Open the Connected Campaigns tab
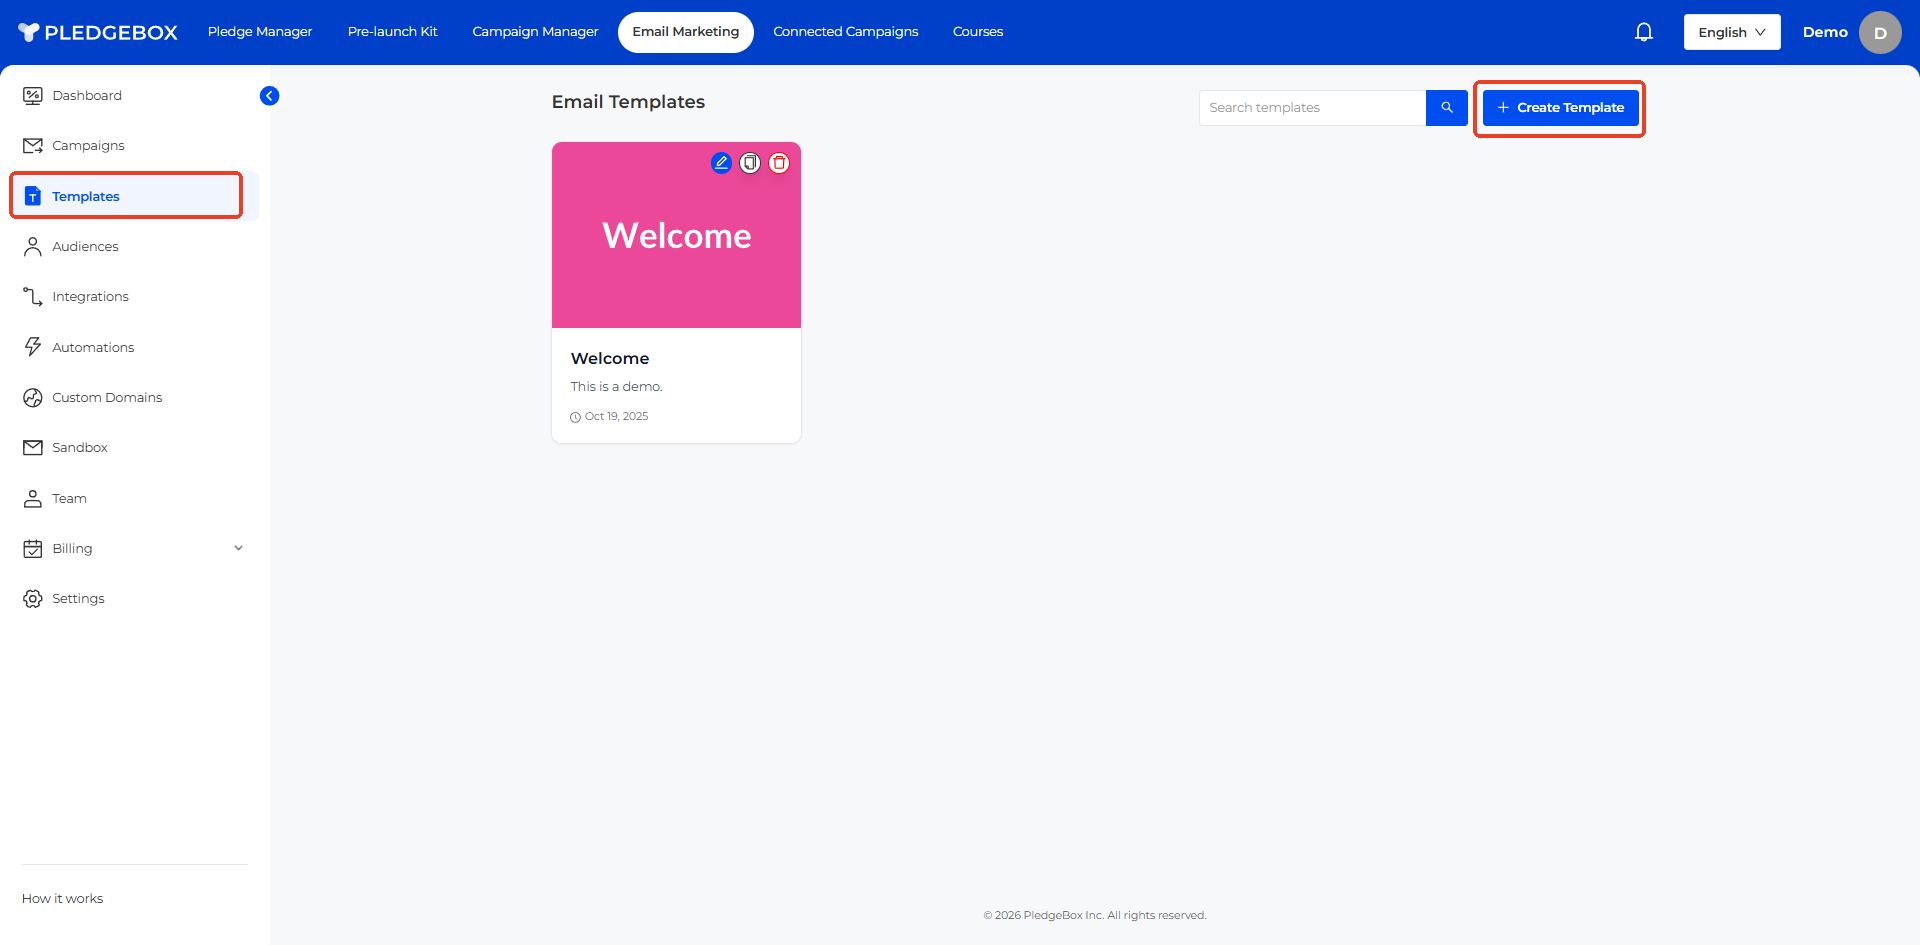The width and height of the screenshot is (1920, 945). pos(845,32)
